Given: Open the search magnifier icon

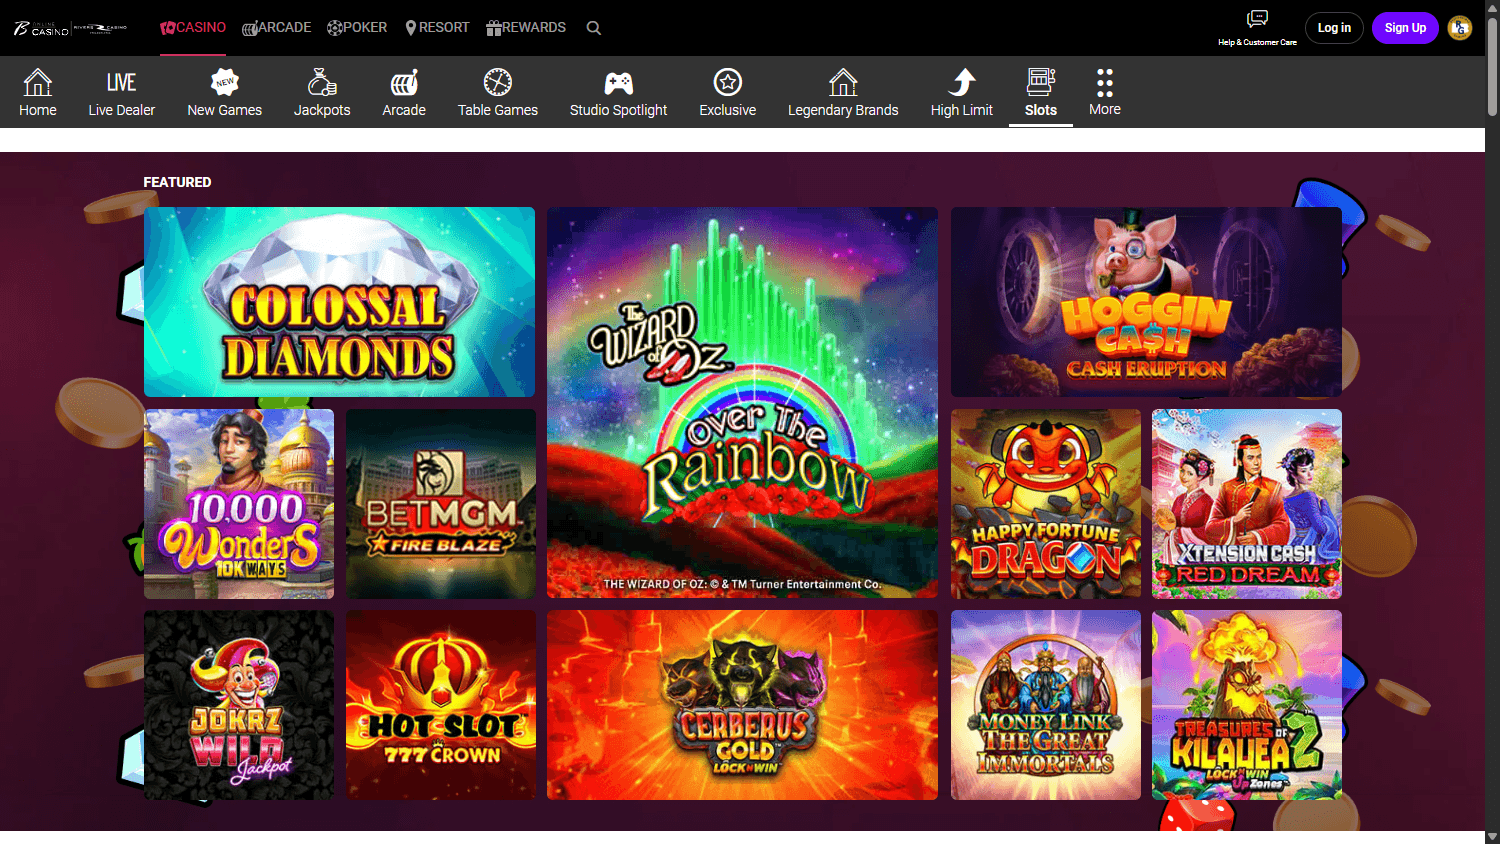Looking at the screenshot, I should point(593,27).
